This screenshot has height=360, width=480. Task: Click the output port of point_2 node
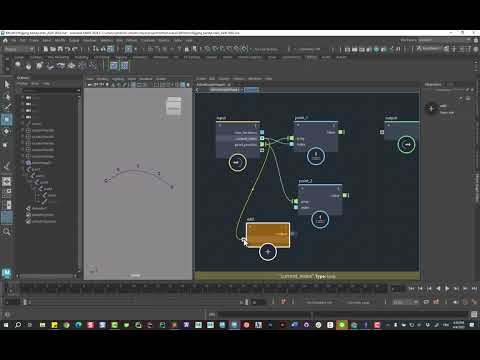[x=345, y=195]
